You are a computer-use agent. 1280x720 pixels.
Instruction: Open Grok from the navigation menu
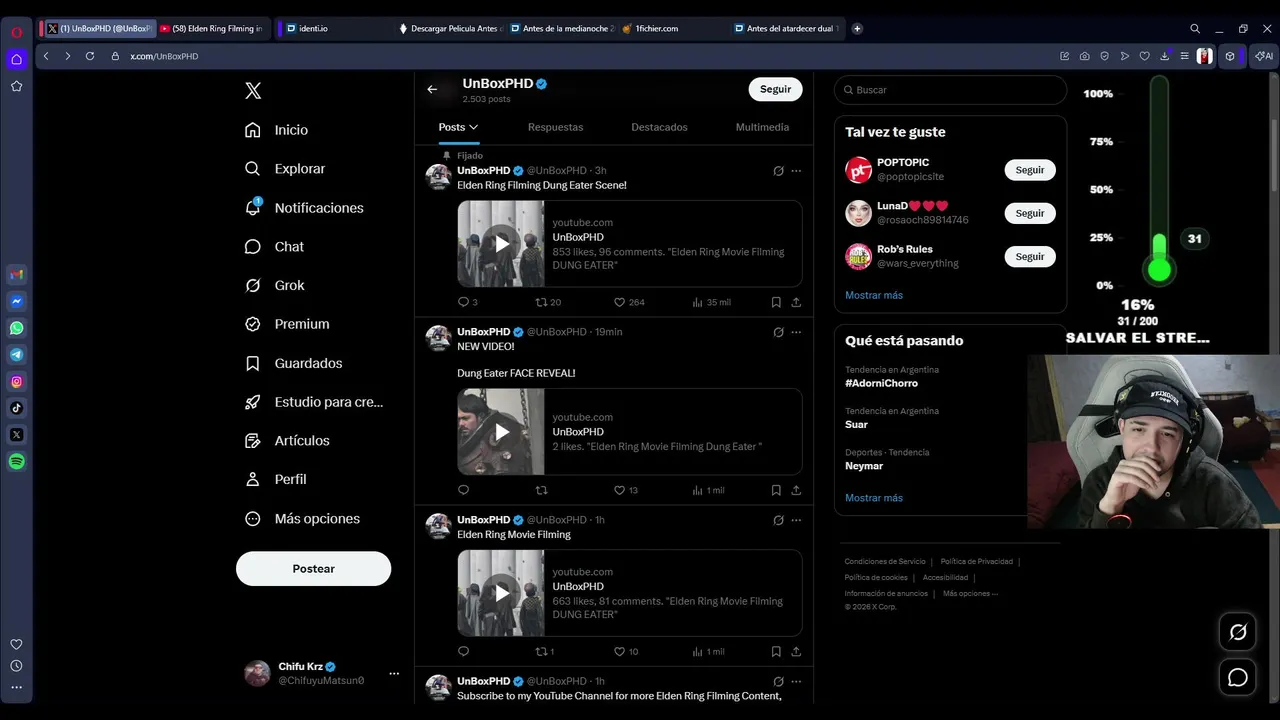click(x=275, y=285)
